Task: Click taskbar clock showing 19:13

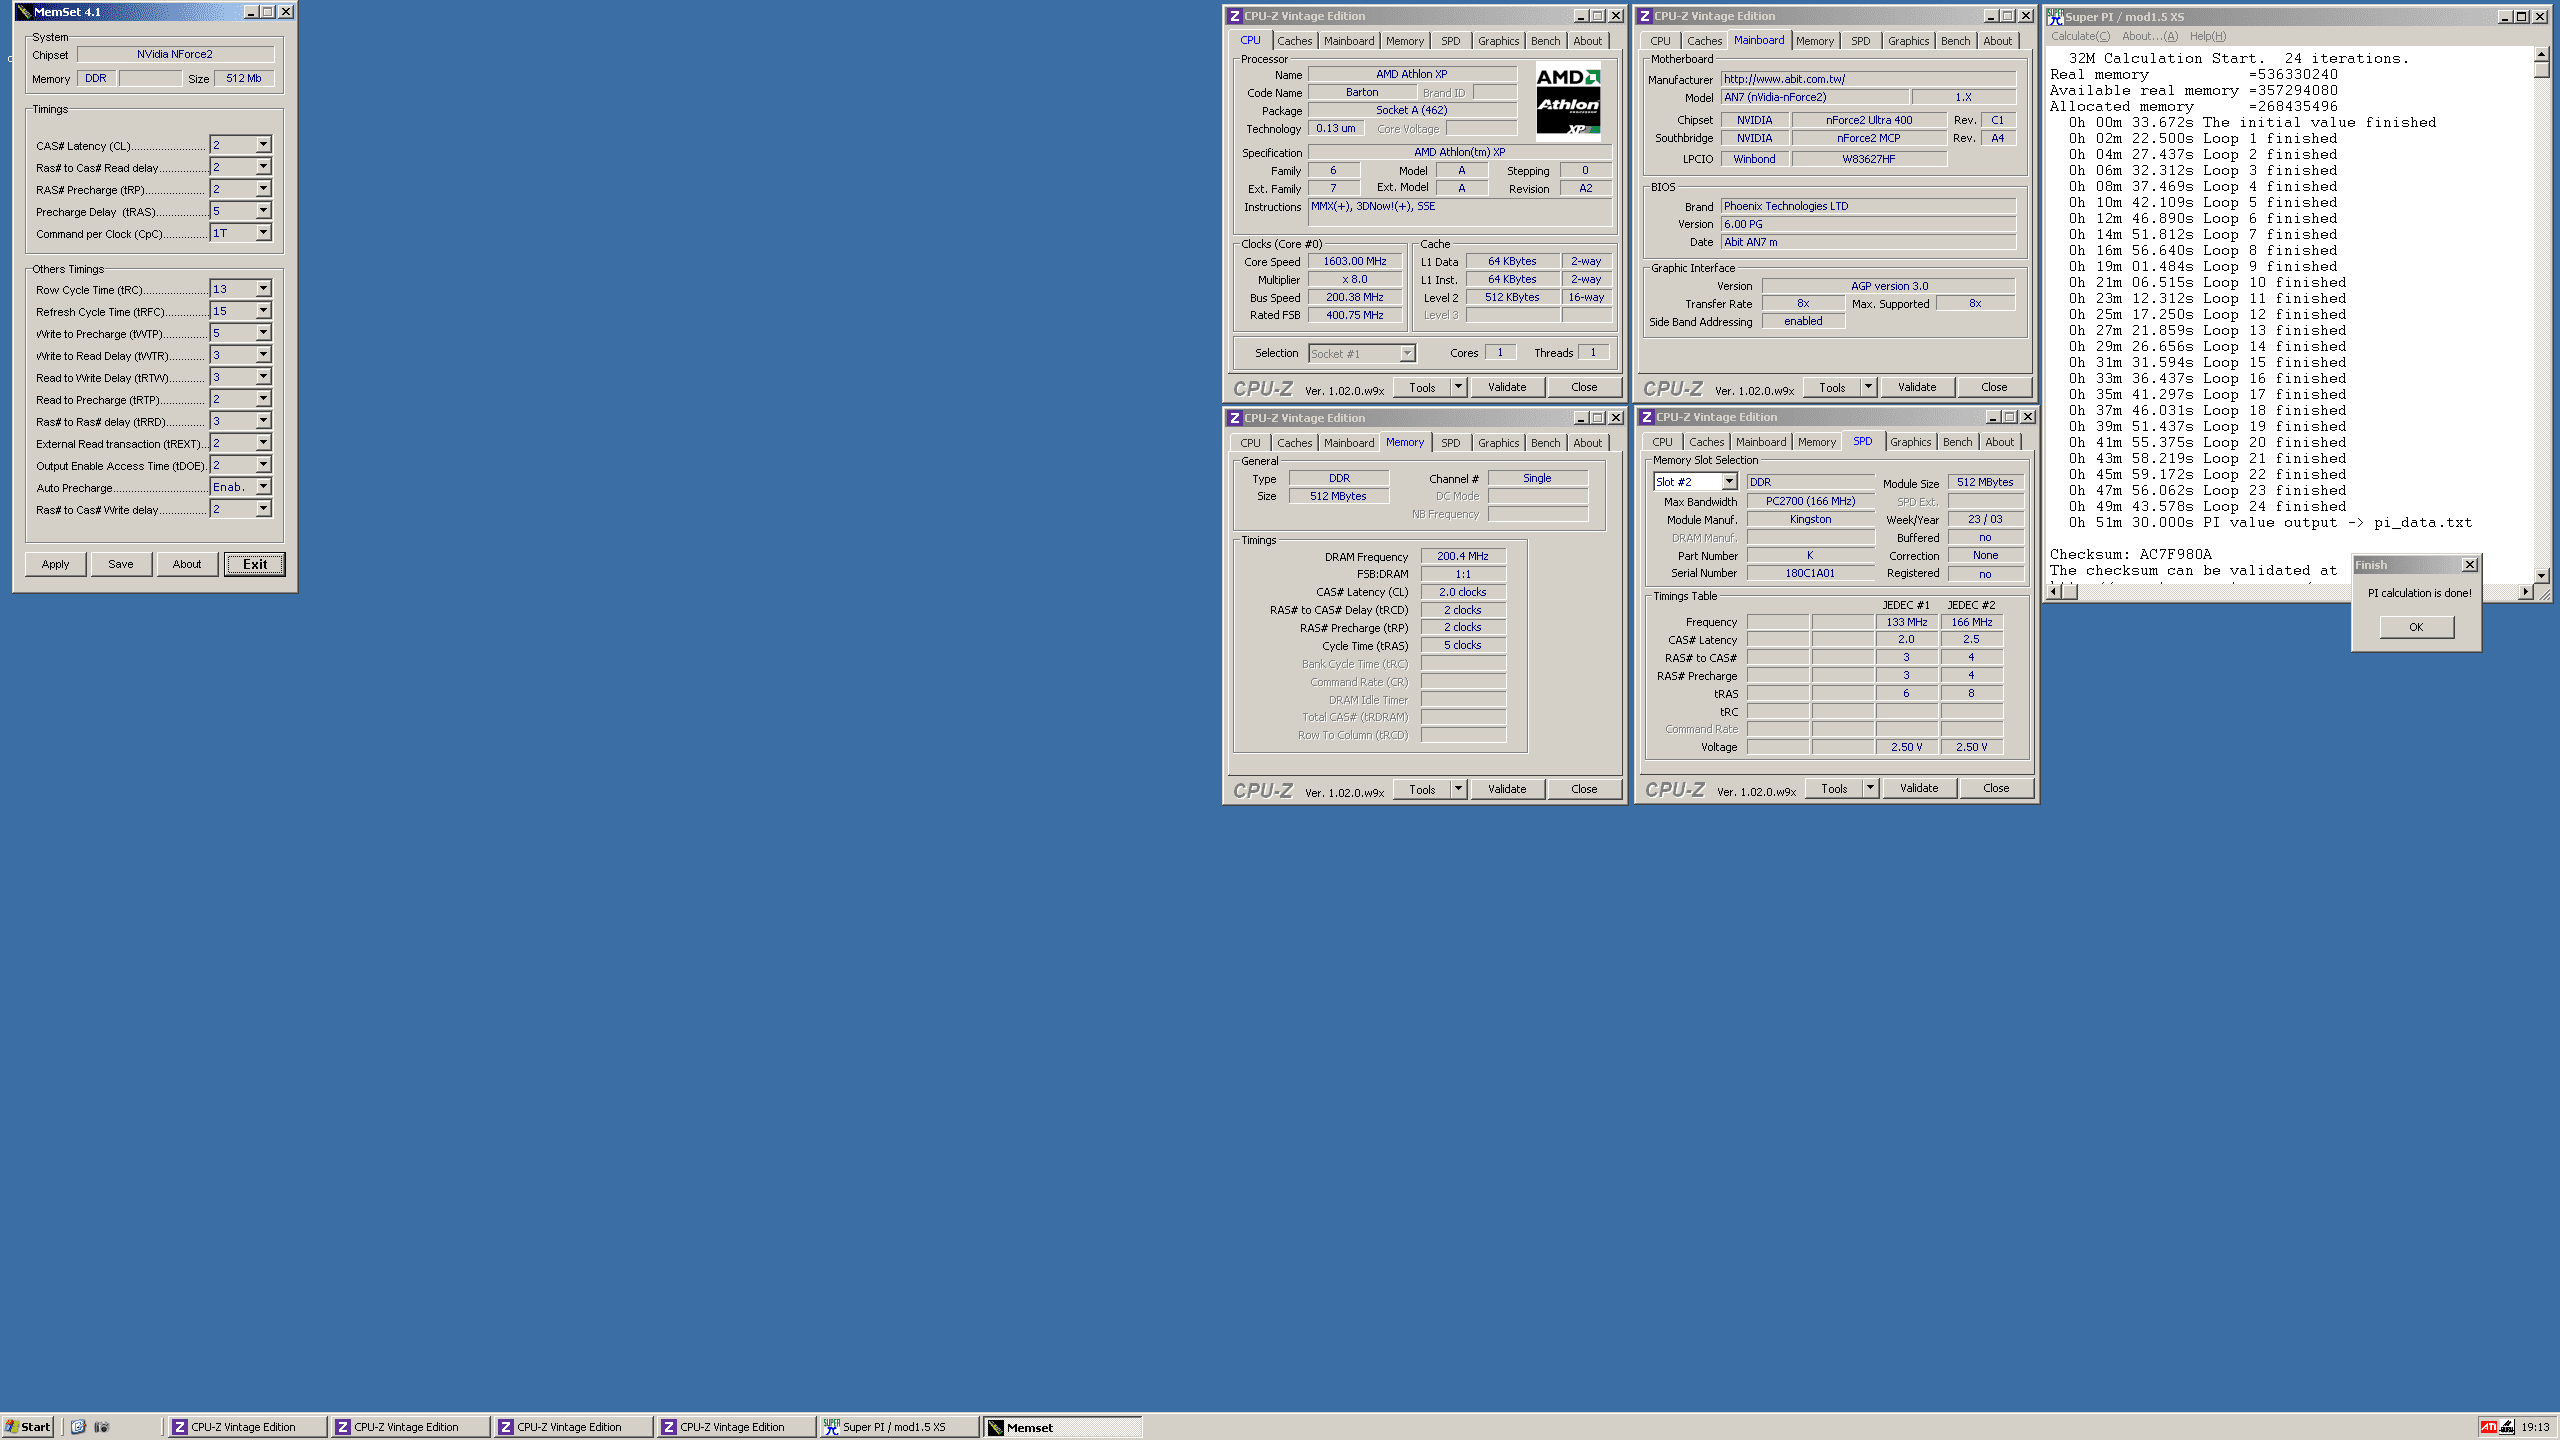Action: [x=2535, y=1427]
